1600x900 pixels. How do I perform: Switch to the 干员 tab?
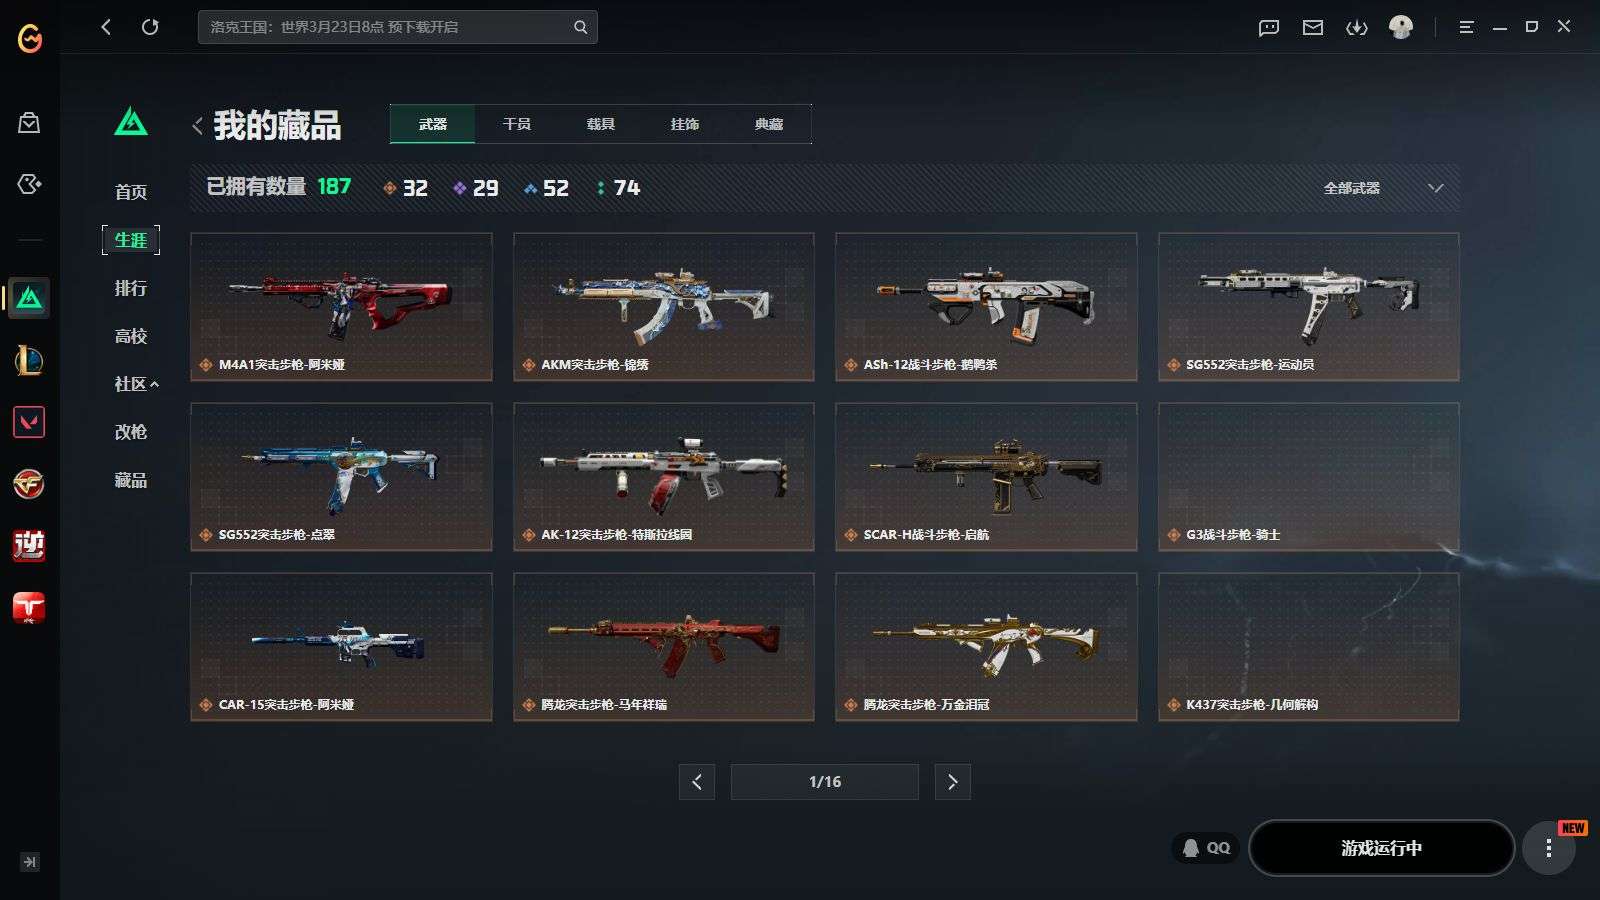pyautogui.click(x=517, y=124)
